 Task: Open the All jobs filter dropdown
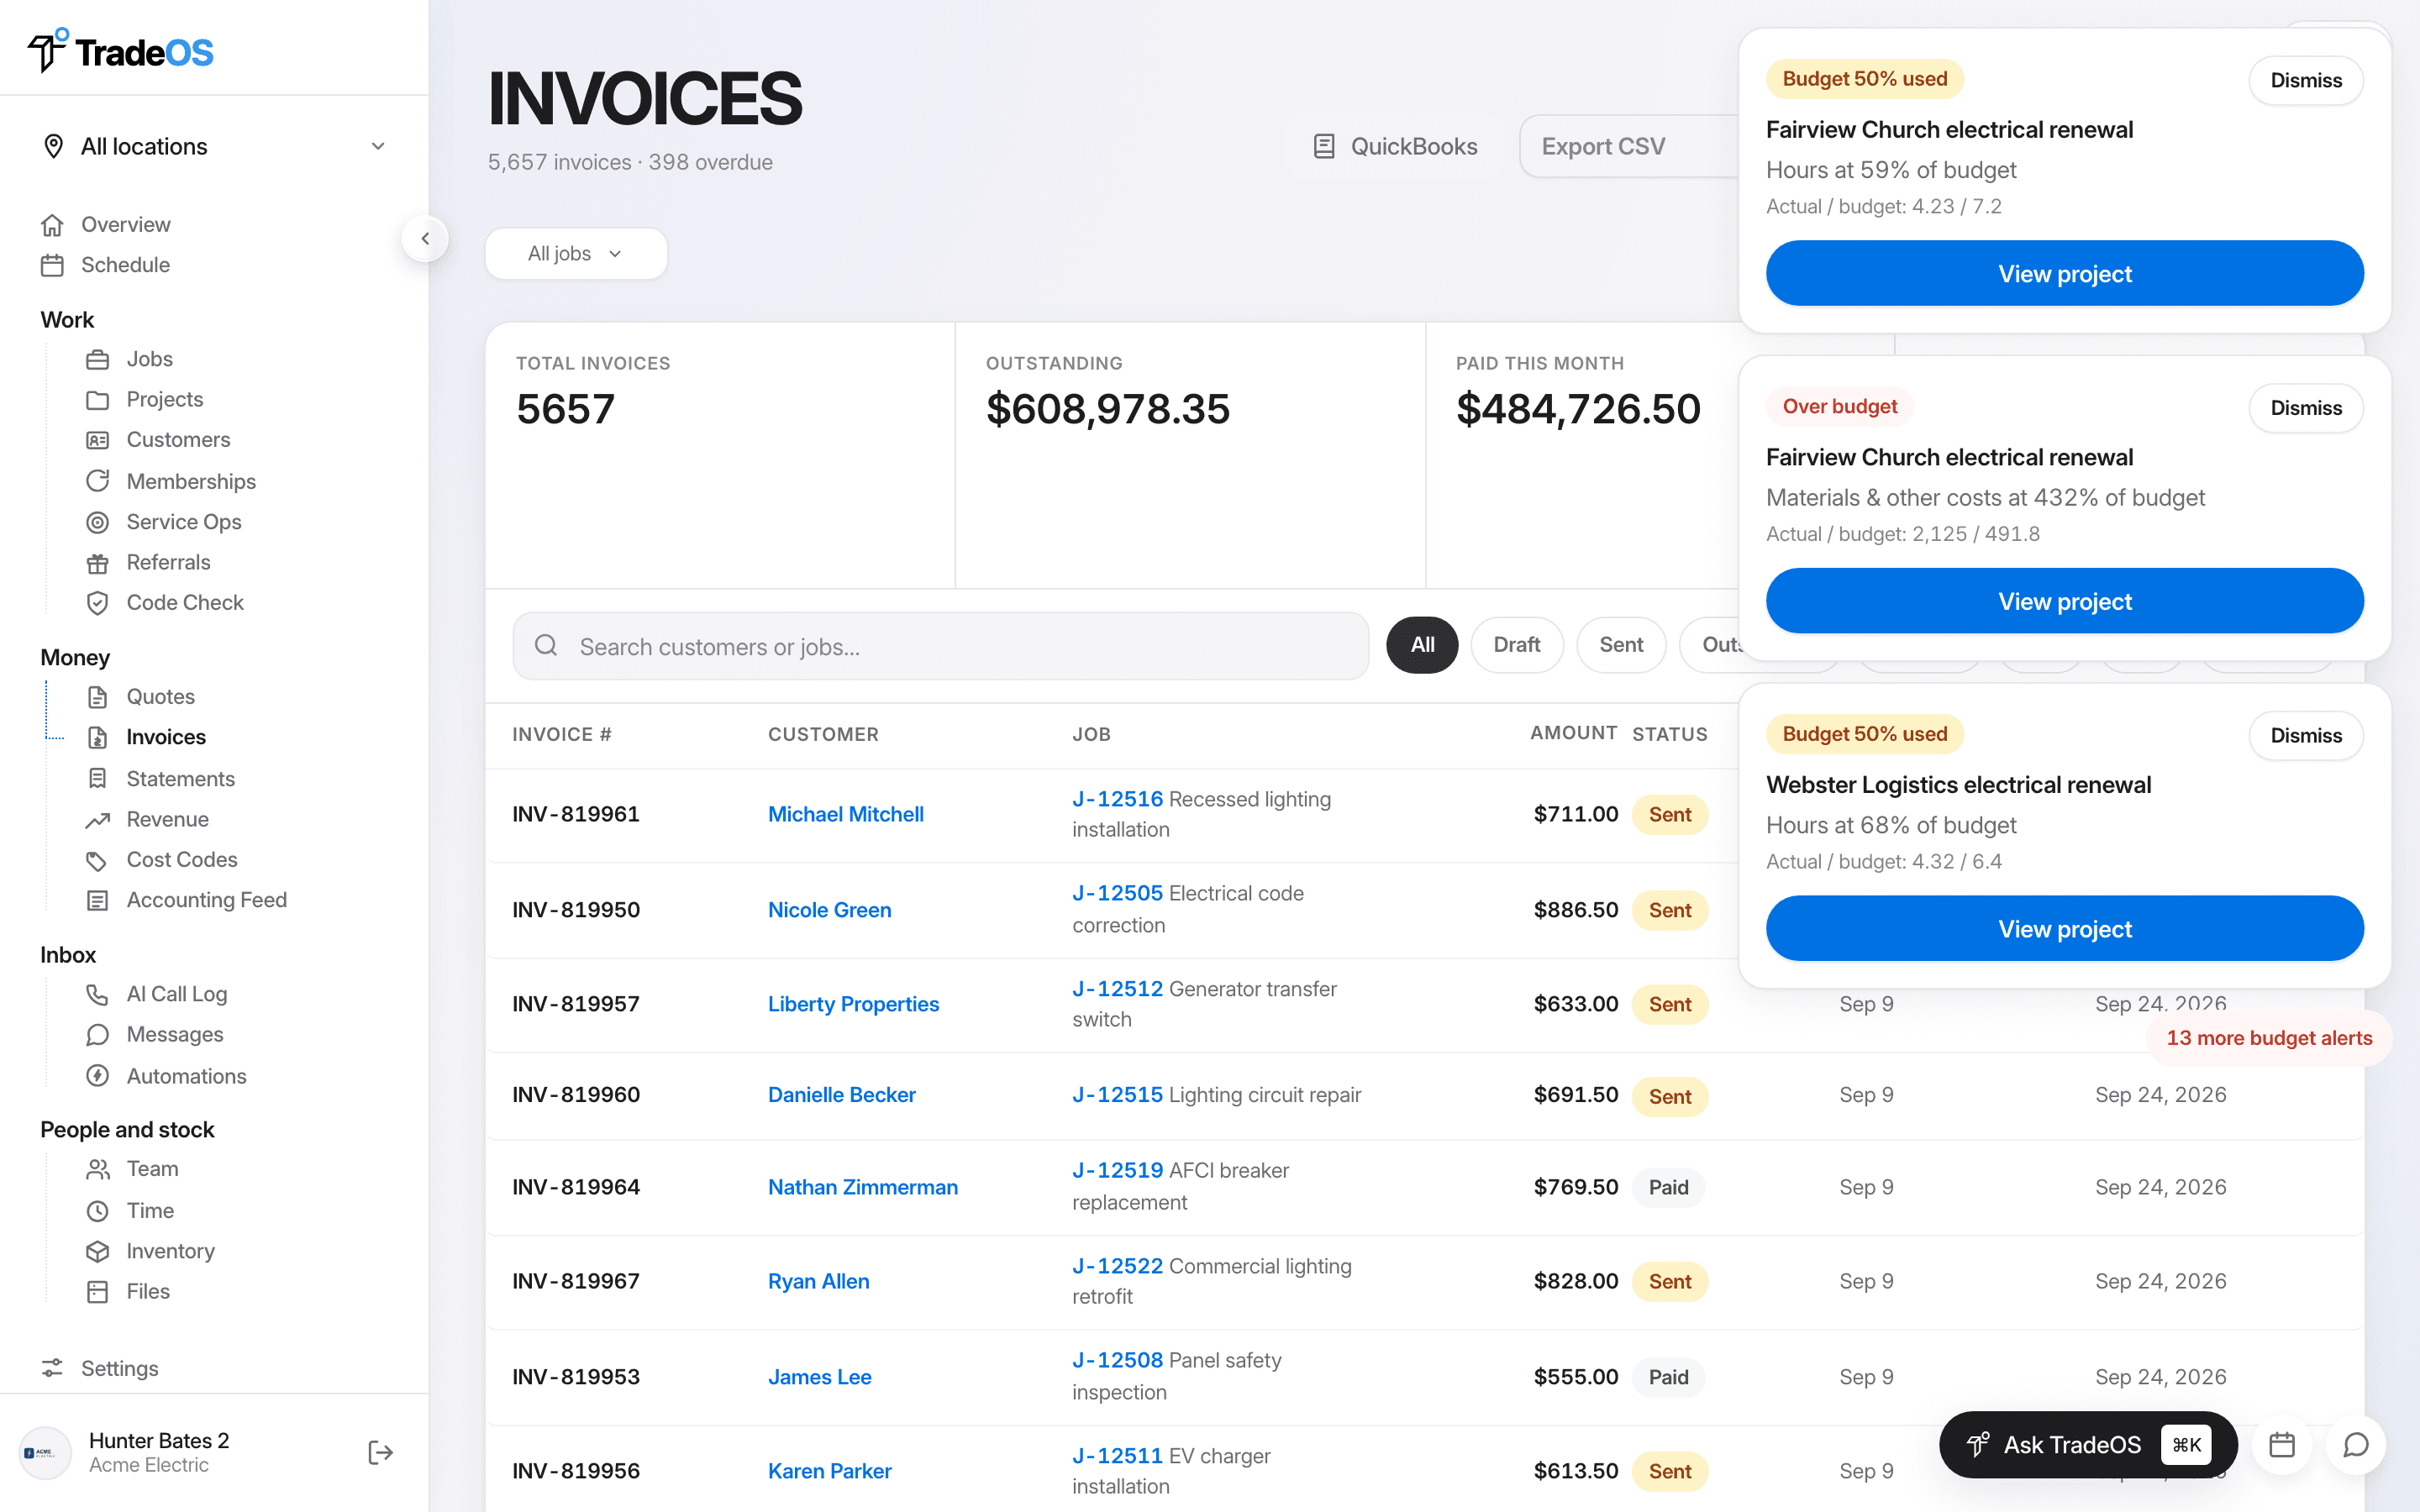pos(576,254)
